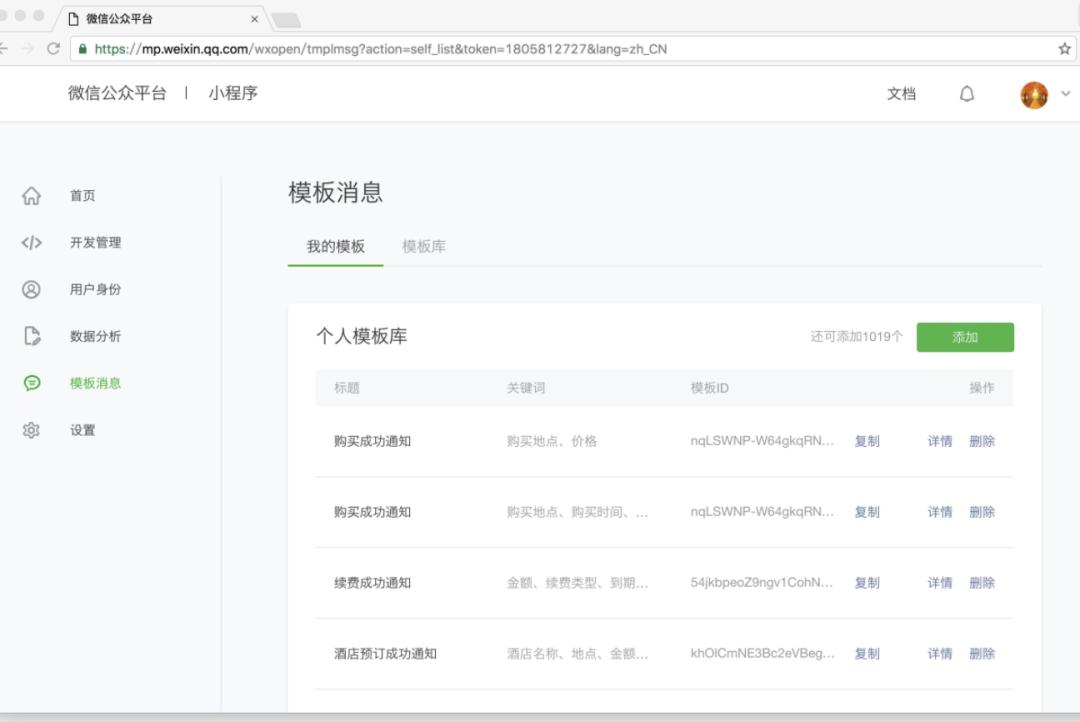Close the 微信公众平台 browser tab
1080x722 pixels.
(254, 19)
